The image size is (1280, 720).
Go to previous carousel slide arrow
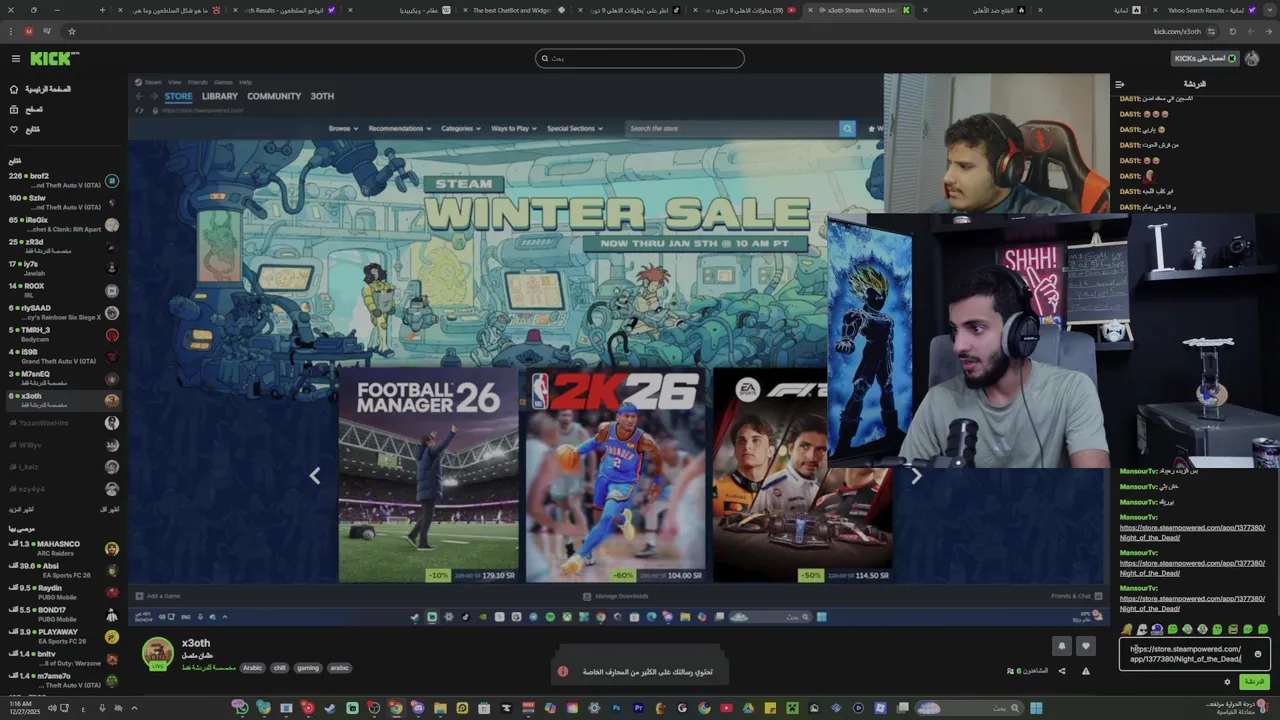(x=315, y=476)
